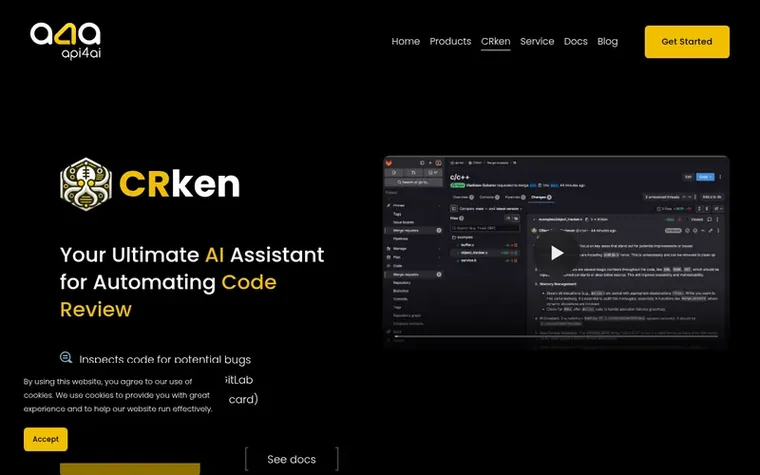This screenshot has width=760, height=475.
Task: Open the Docs navigation link
Action: tap(575, 42)
